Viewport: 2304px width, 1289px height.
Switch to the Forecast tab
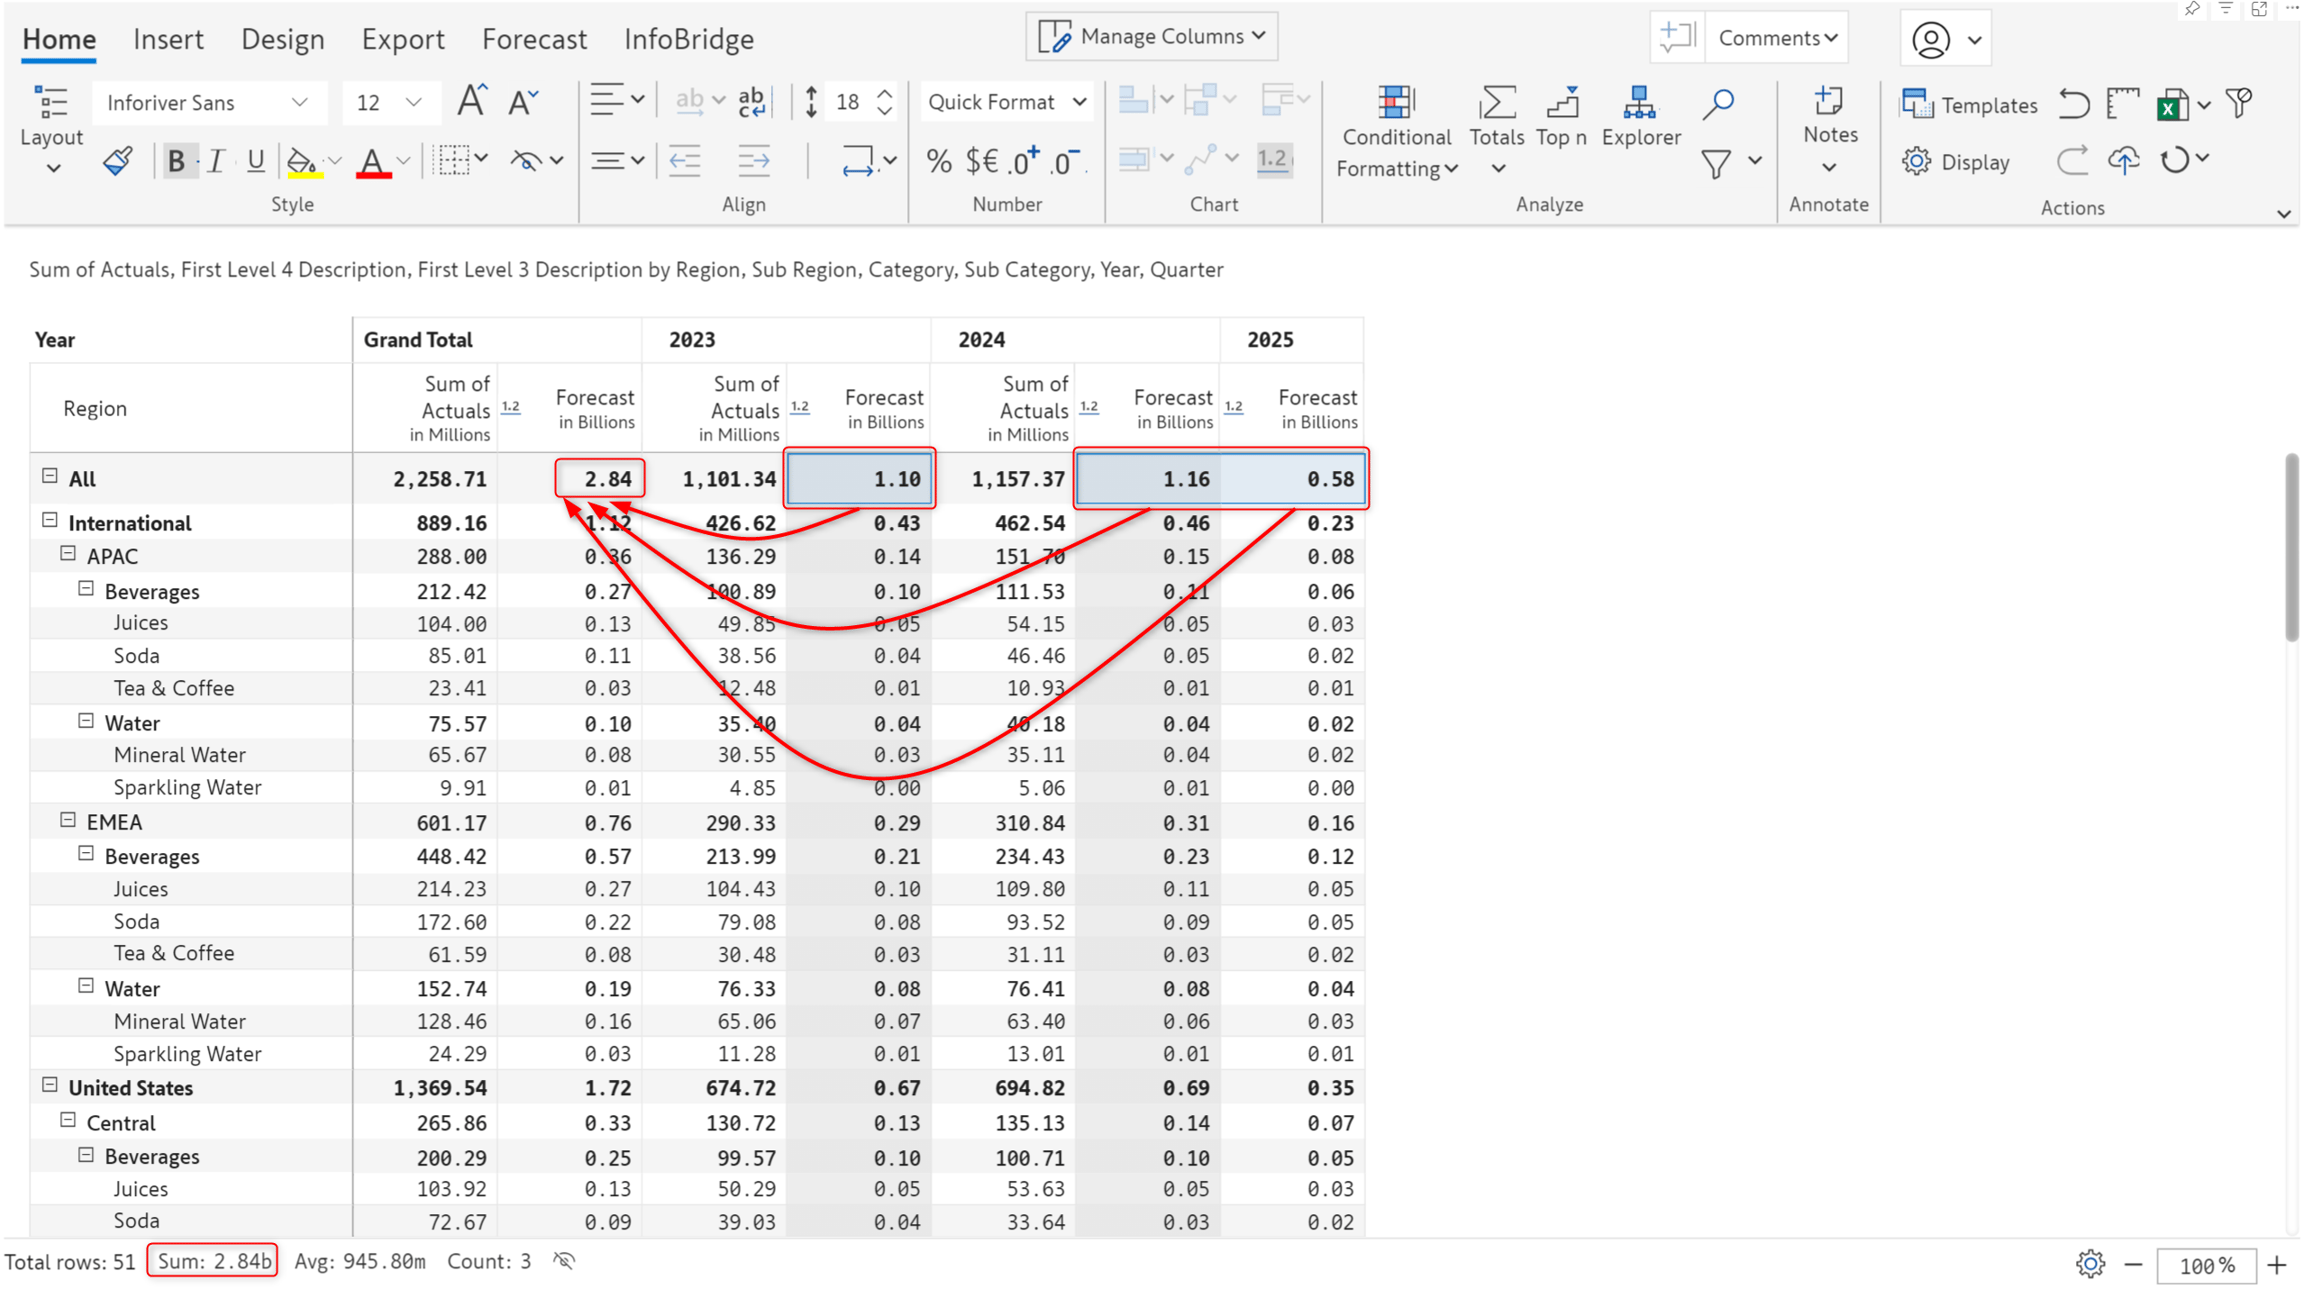coord(534,39)
